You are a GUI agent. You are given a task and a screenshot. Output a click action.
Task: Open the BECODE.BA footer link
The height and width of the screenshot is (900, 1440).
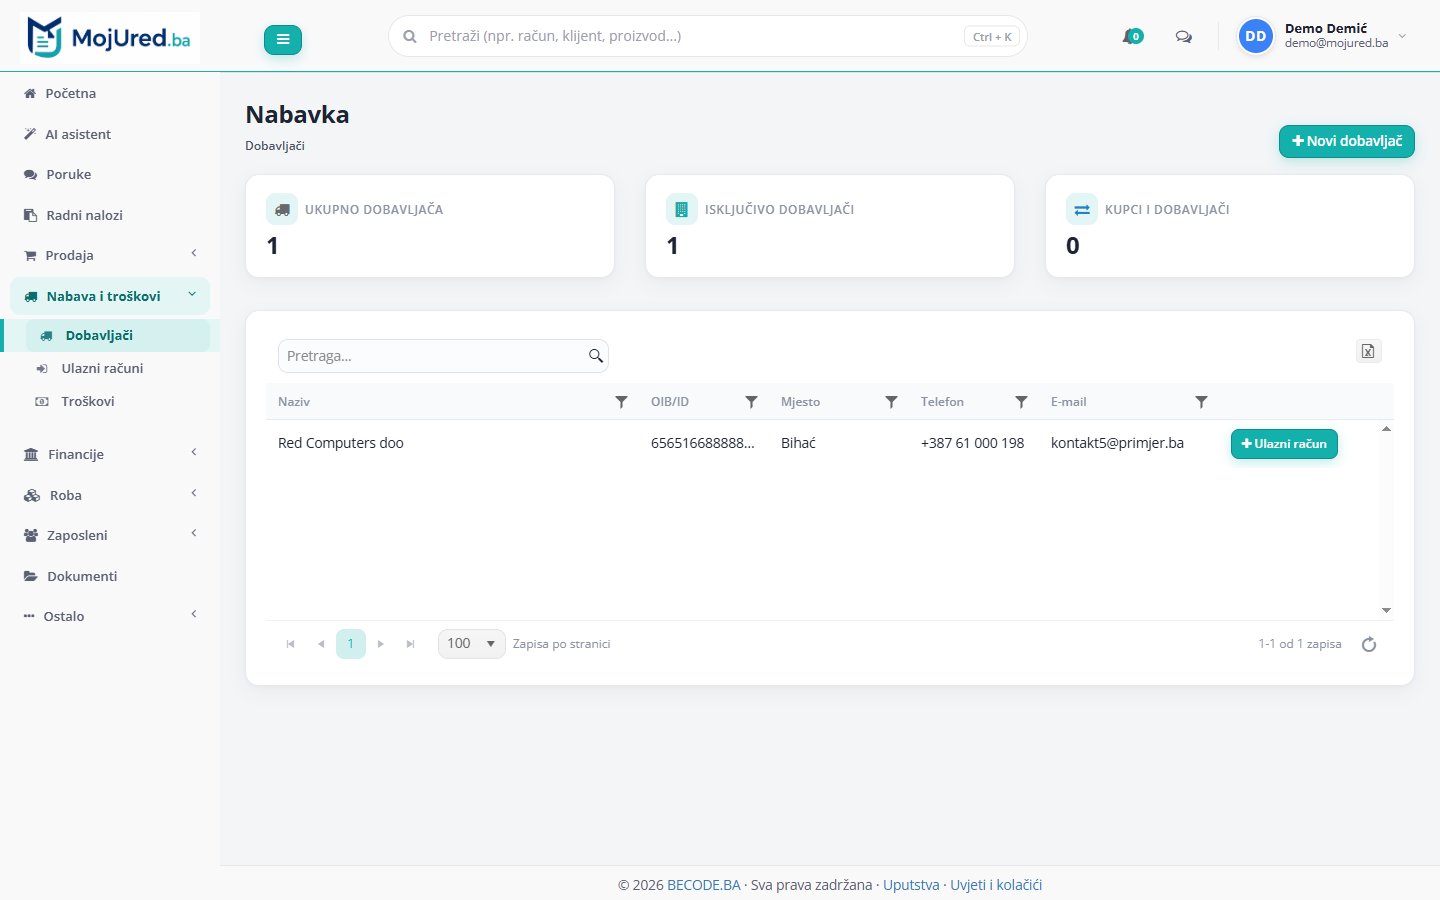coord(704,885)
